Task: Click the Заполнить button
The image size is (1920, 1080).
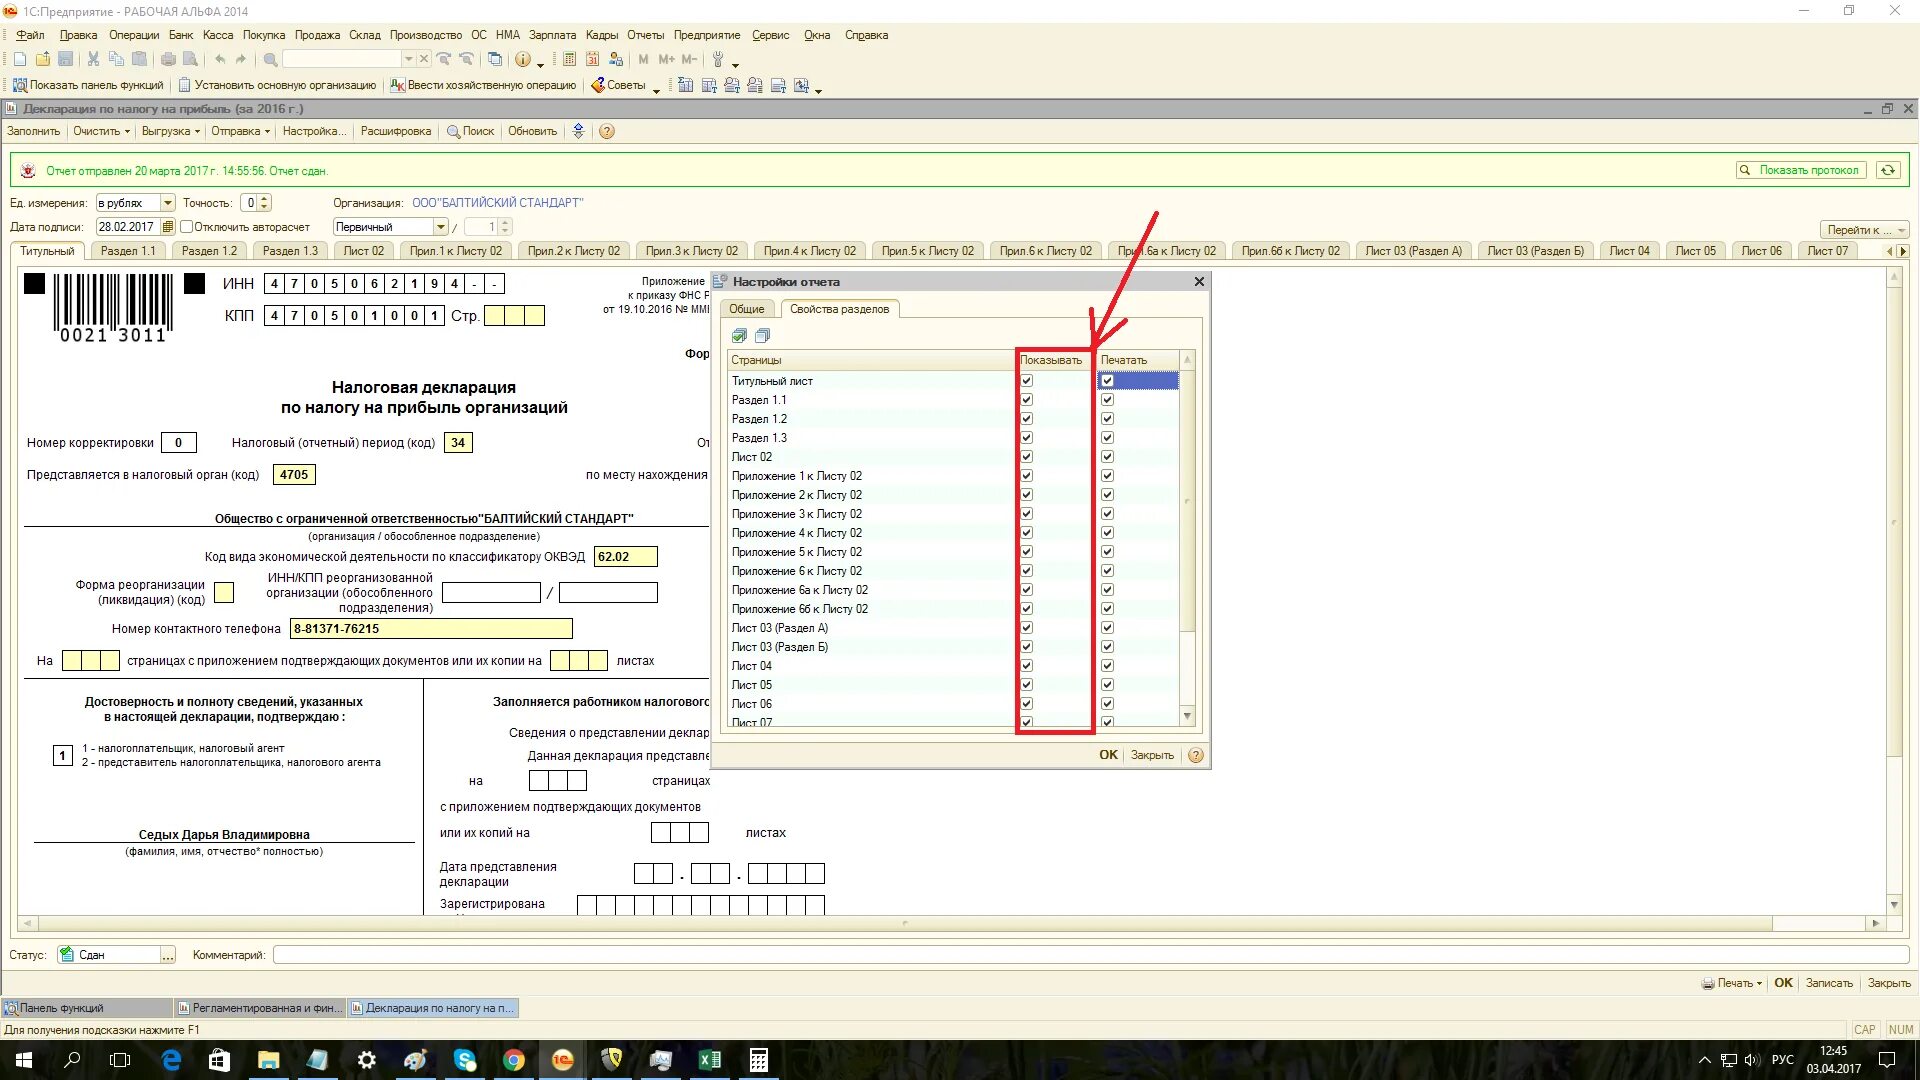Action: 34,132
